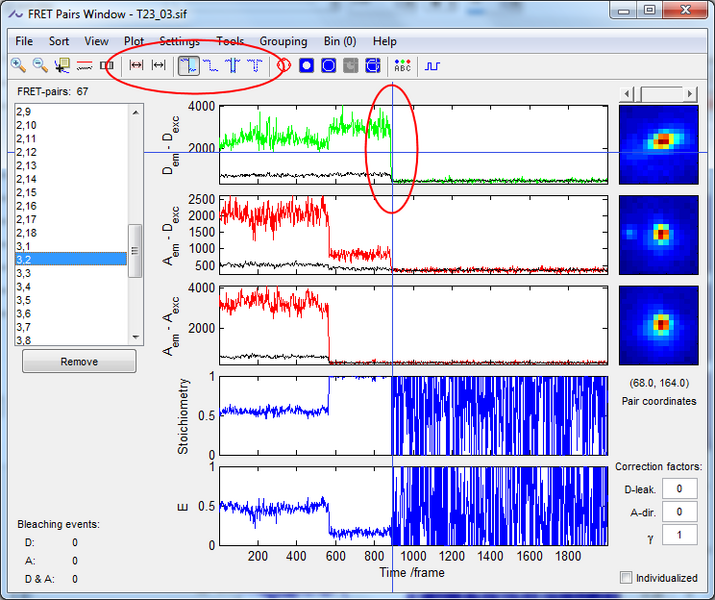Click the first blue circle ROI icon
This screenshot has width=715, height=600.
[x=307, y=65]
